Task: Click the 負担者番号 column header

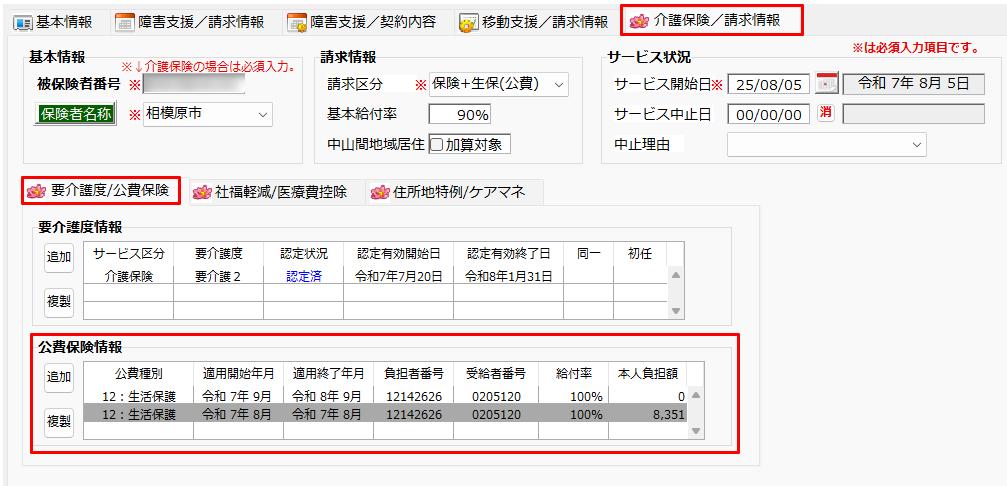Action: point(413,374)
